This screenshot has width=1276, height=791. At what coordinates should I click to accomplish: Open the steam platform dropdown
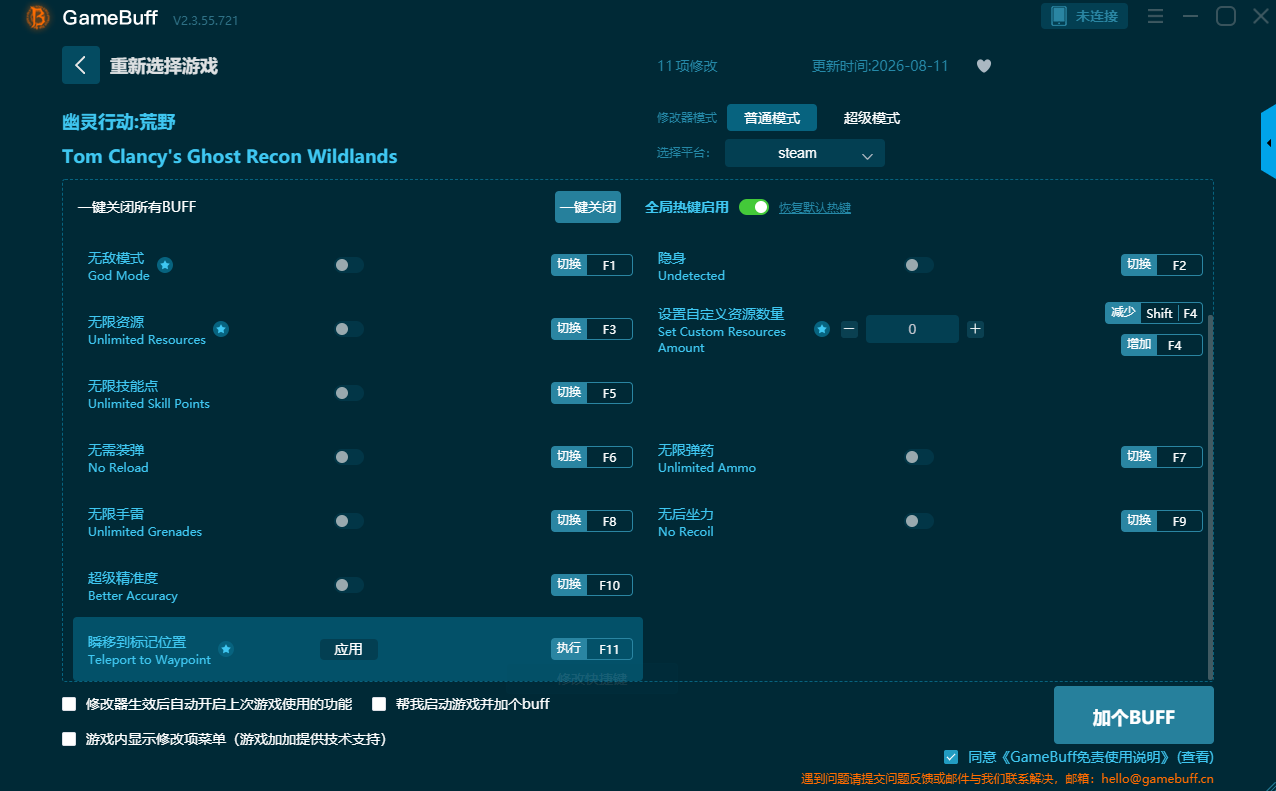(805, 153)
